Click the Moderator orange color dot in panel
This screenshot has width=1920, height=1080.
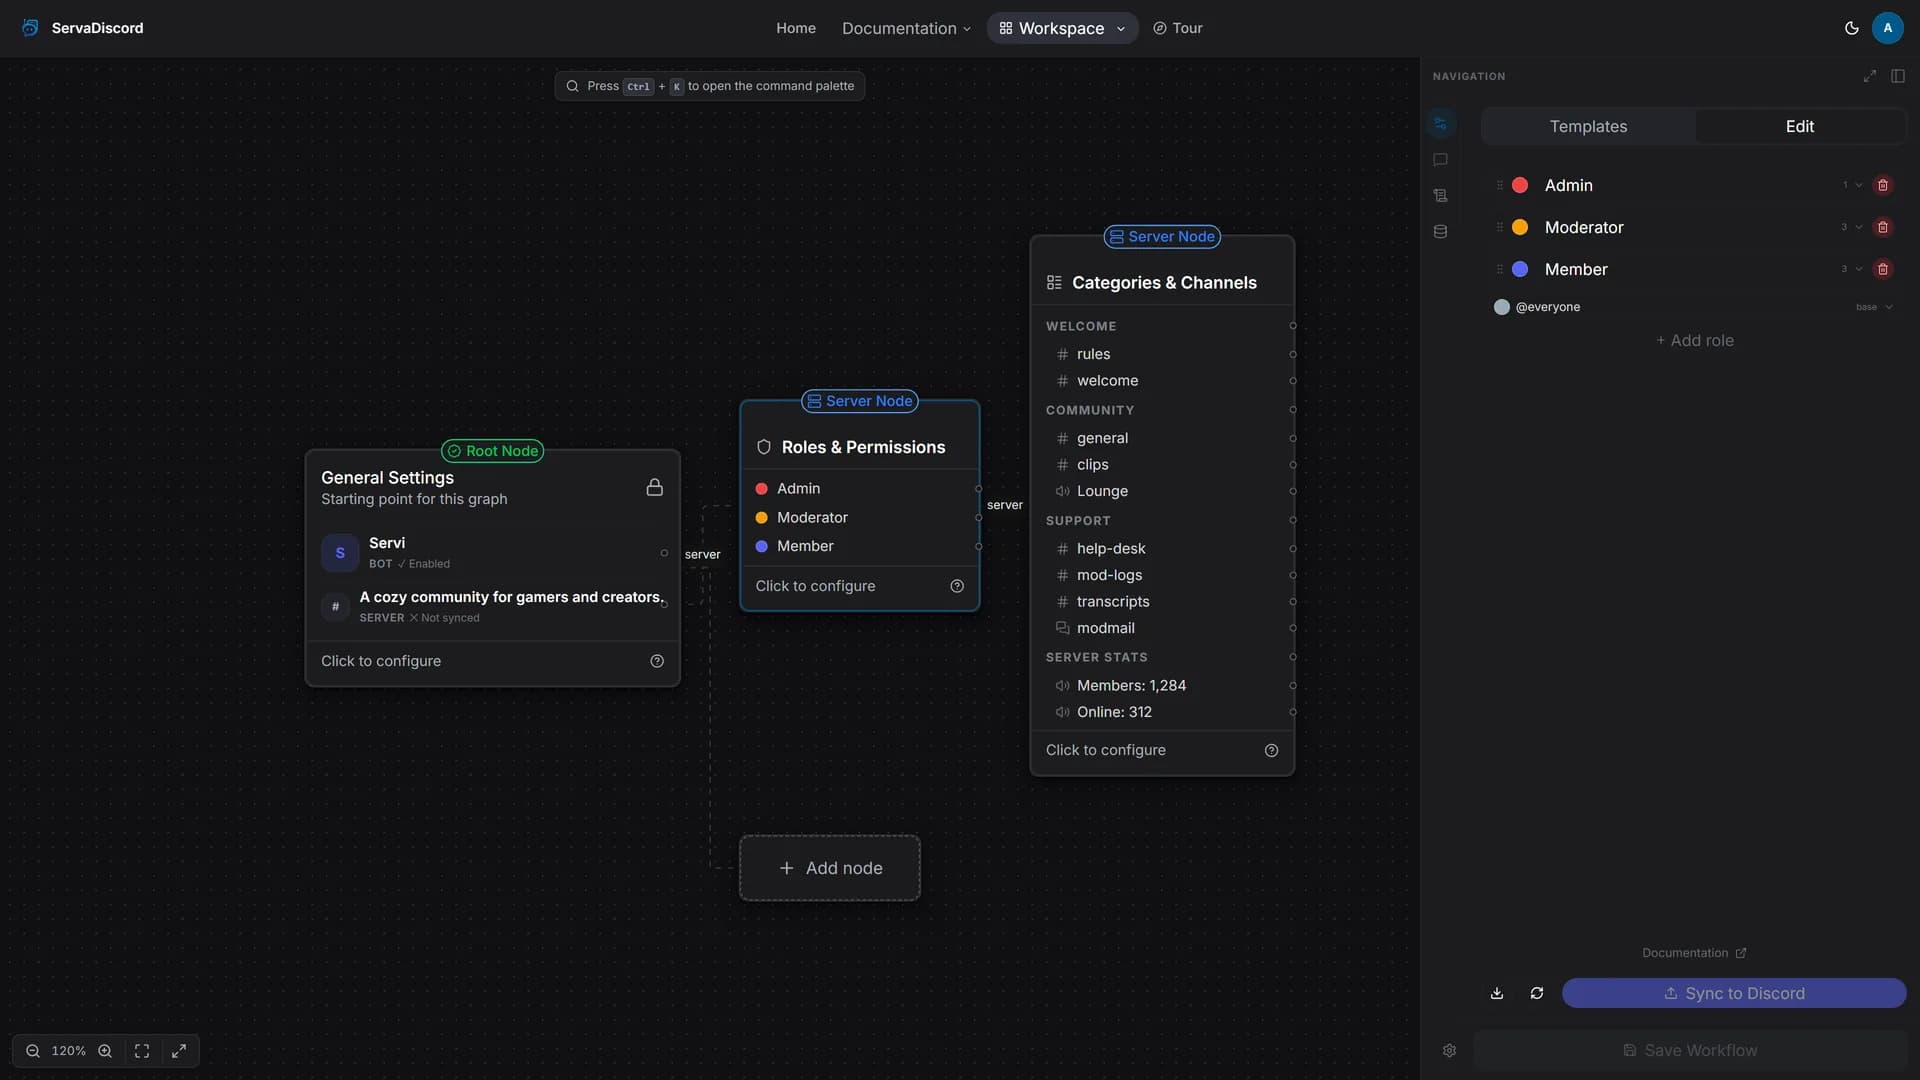point(1520,227)
